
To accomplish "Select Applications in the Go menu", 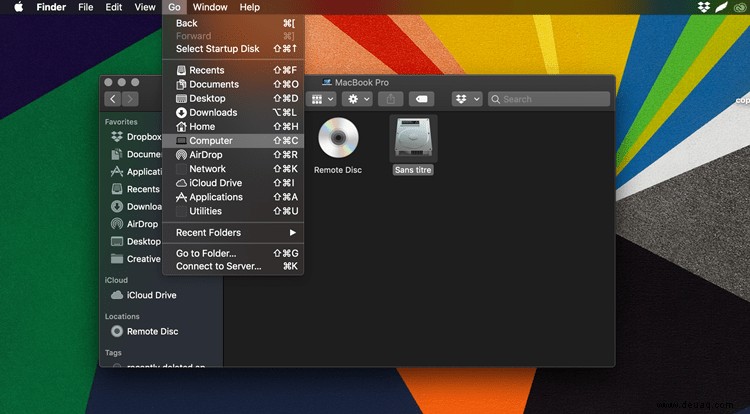I will click(x=233, y=197).
